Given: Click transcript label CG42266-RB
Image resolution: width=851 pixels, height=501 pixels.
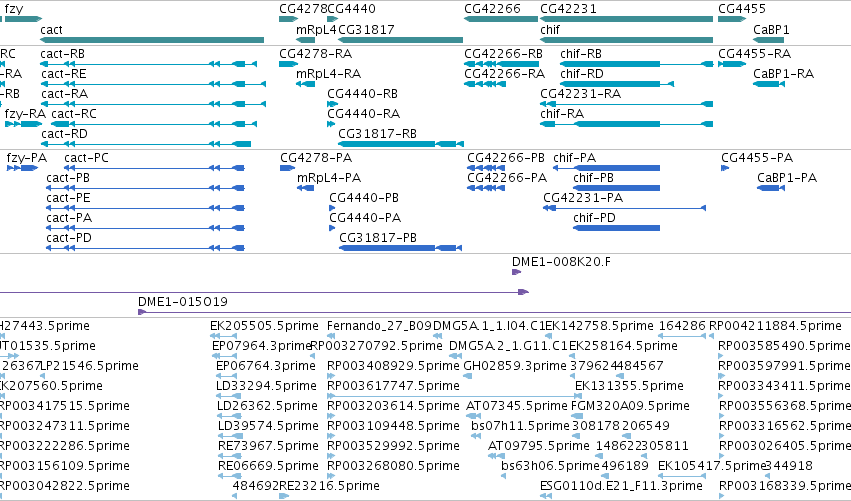Looking at the screenshot, I should click(504, 54).
